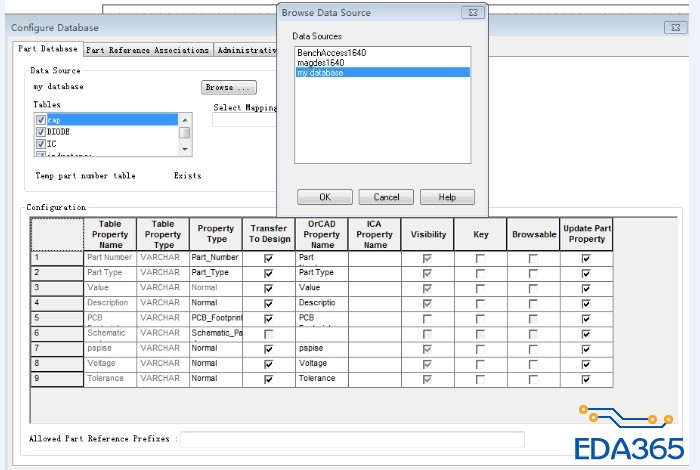Click Help in Browse Data Source dialog

click(447, 197)
